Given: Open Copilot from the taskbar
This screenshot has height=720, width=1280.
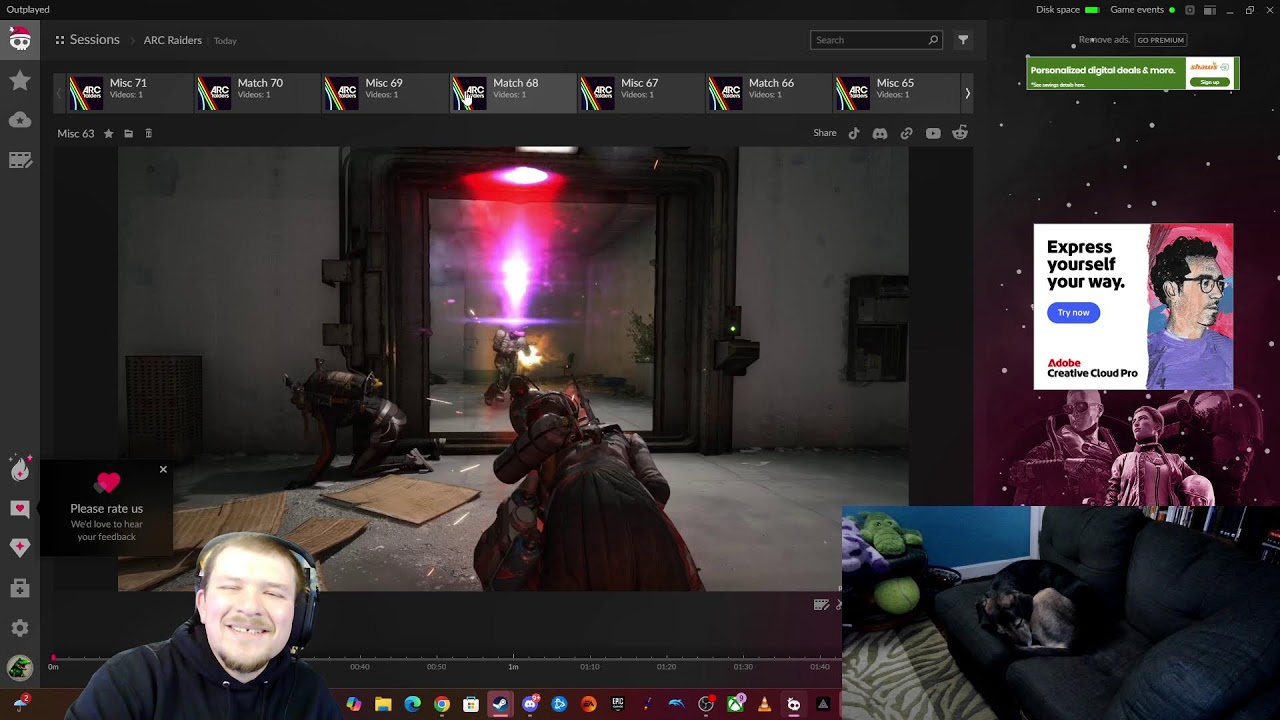Looking at the screenshot, I should (353, 705).
